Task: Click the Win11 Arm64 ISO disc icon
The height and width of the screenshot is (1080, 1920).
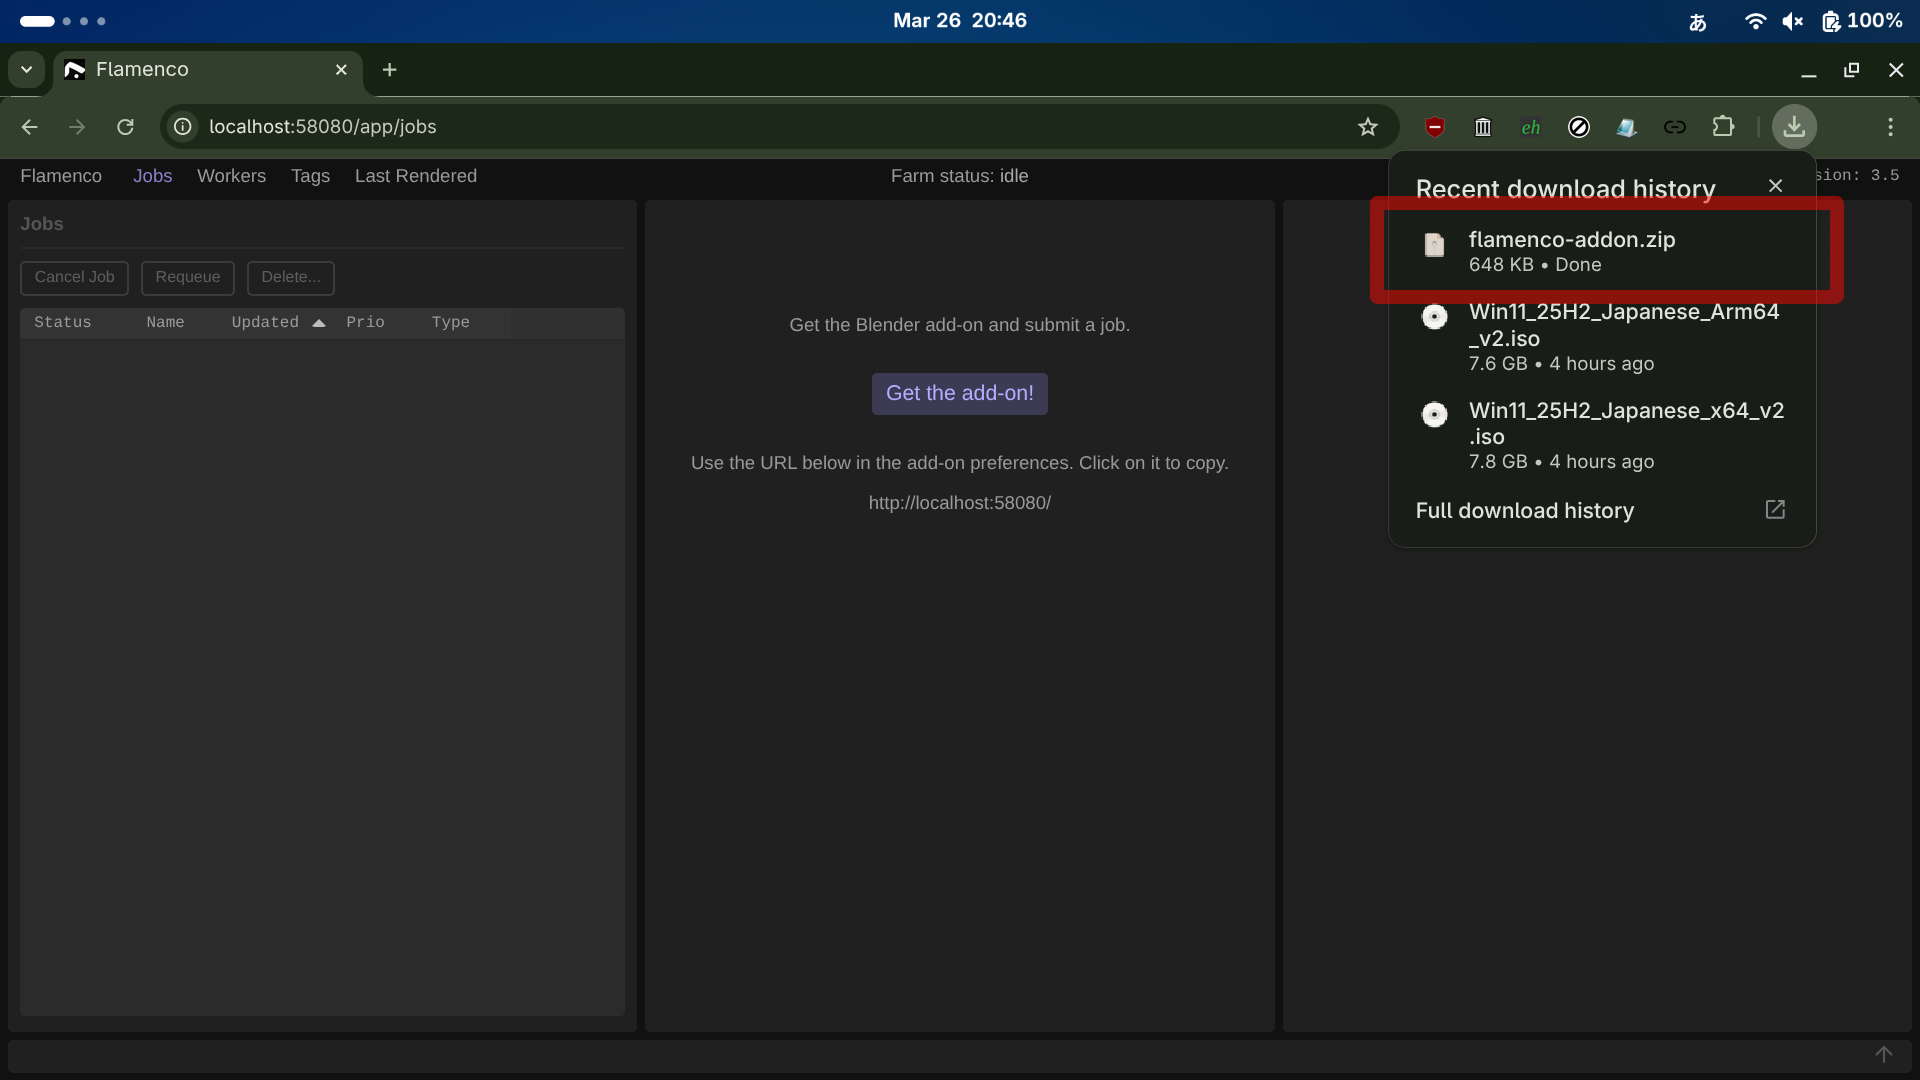Action: [1434, 317]
